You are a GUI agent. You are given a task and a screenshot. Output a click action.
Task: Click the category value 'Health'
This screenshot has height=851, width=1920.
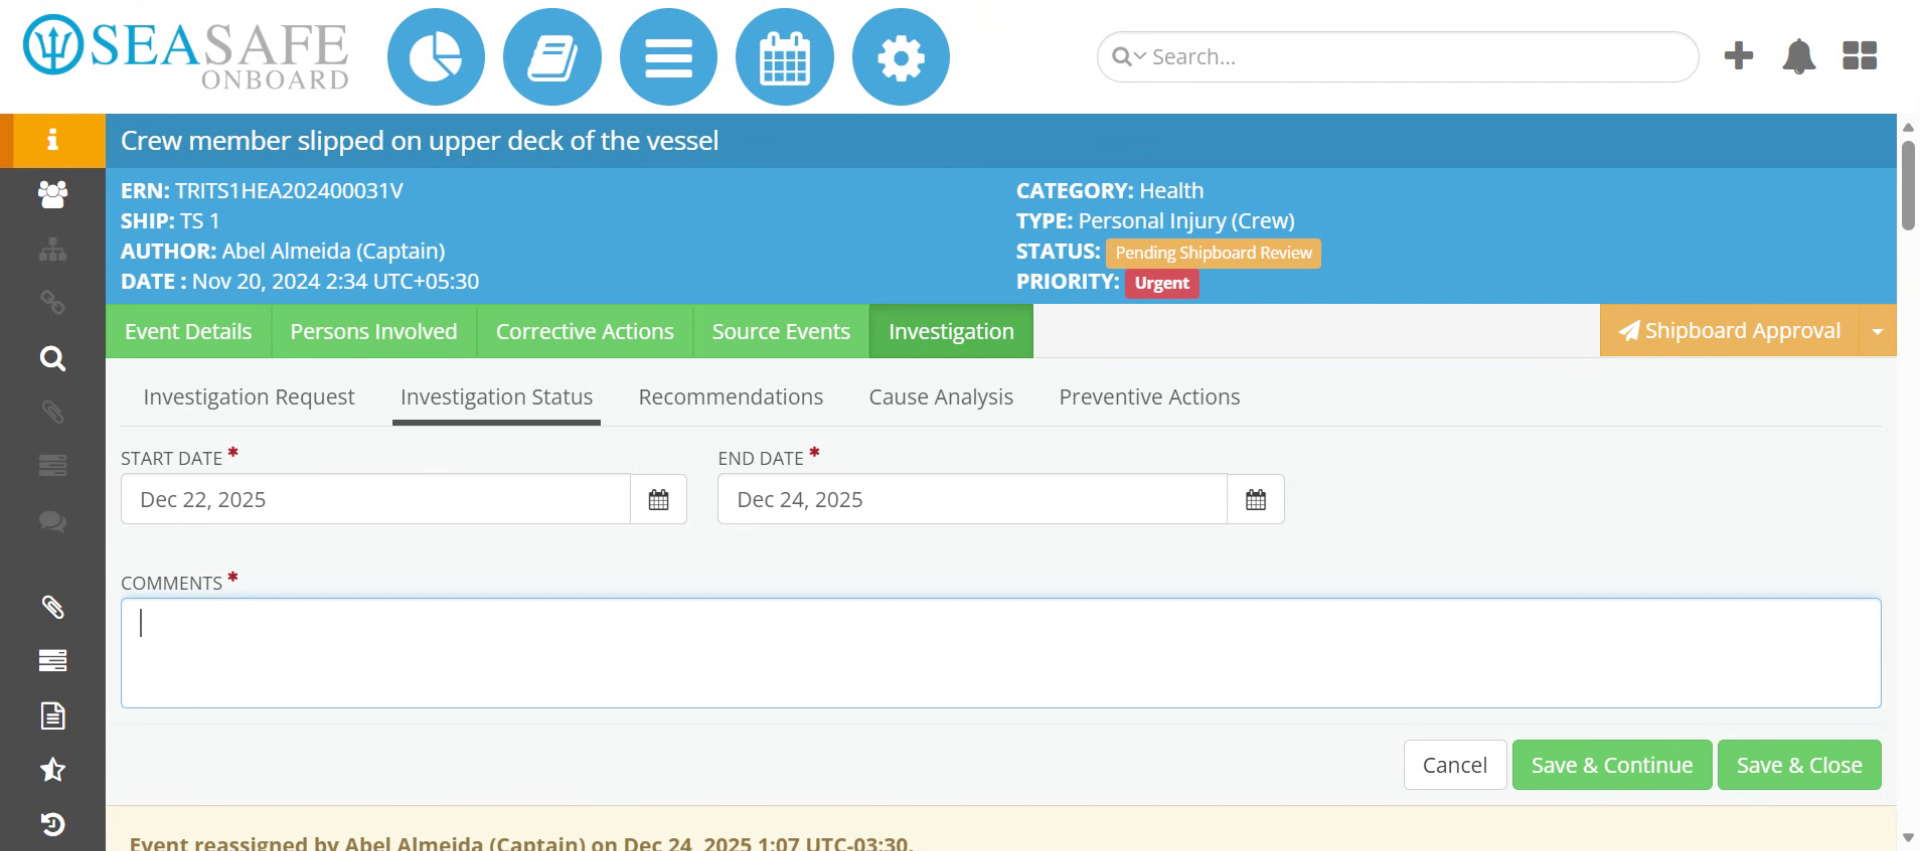pyautogui.click(x=1171, y=191)
